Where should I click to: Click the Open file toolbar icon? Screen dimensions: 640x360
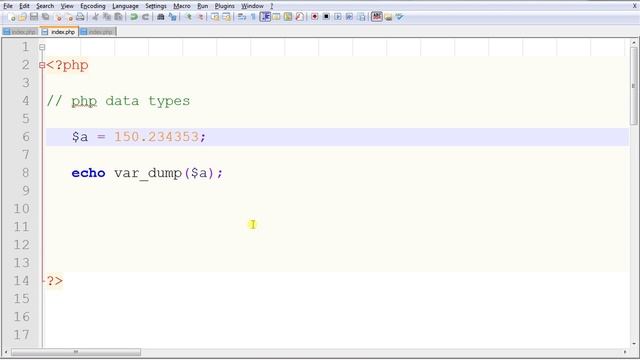point(22,17)
